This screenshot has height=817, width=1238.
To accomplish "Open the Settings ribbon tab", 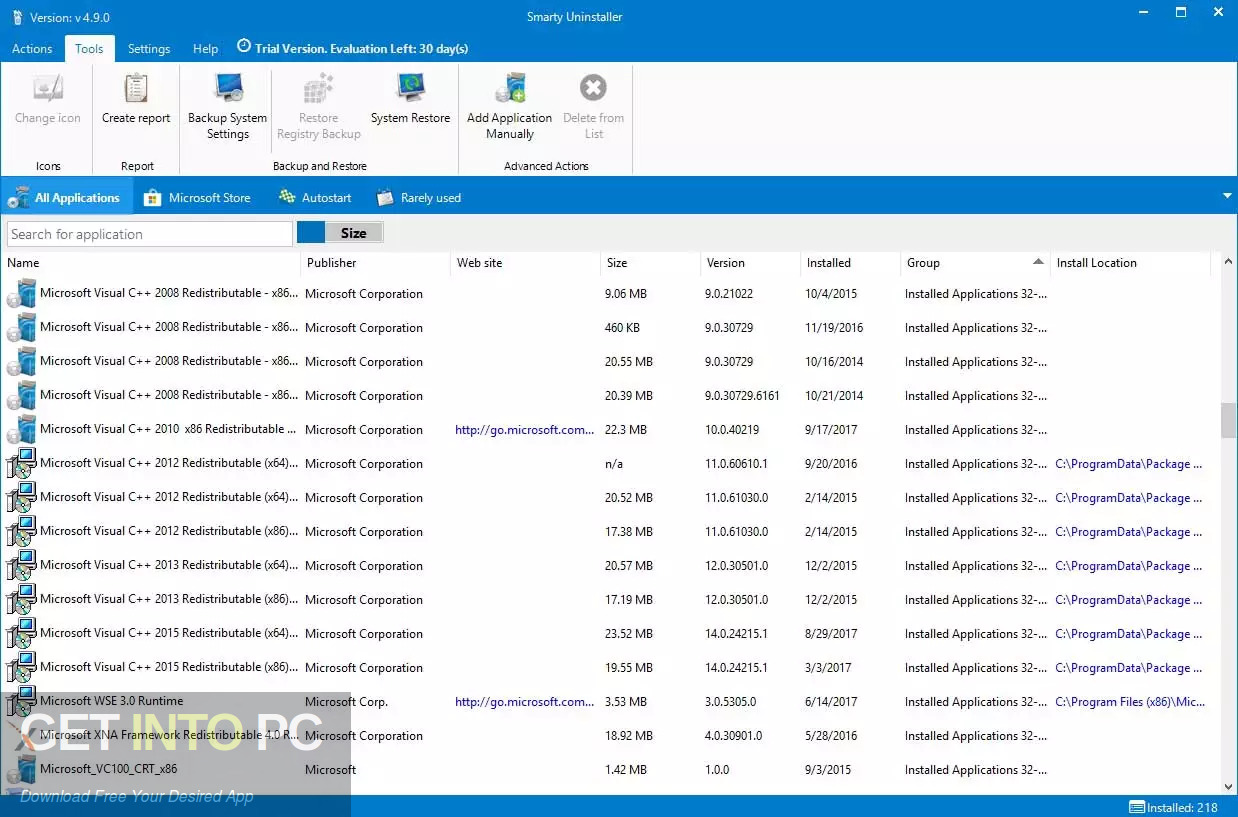I will point(149,48).
